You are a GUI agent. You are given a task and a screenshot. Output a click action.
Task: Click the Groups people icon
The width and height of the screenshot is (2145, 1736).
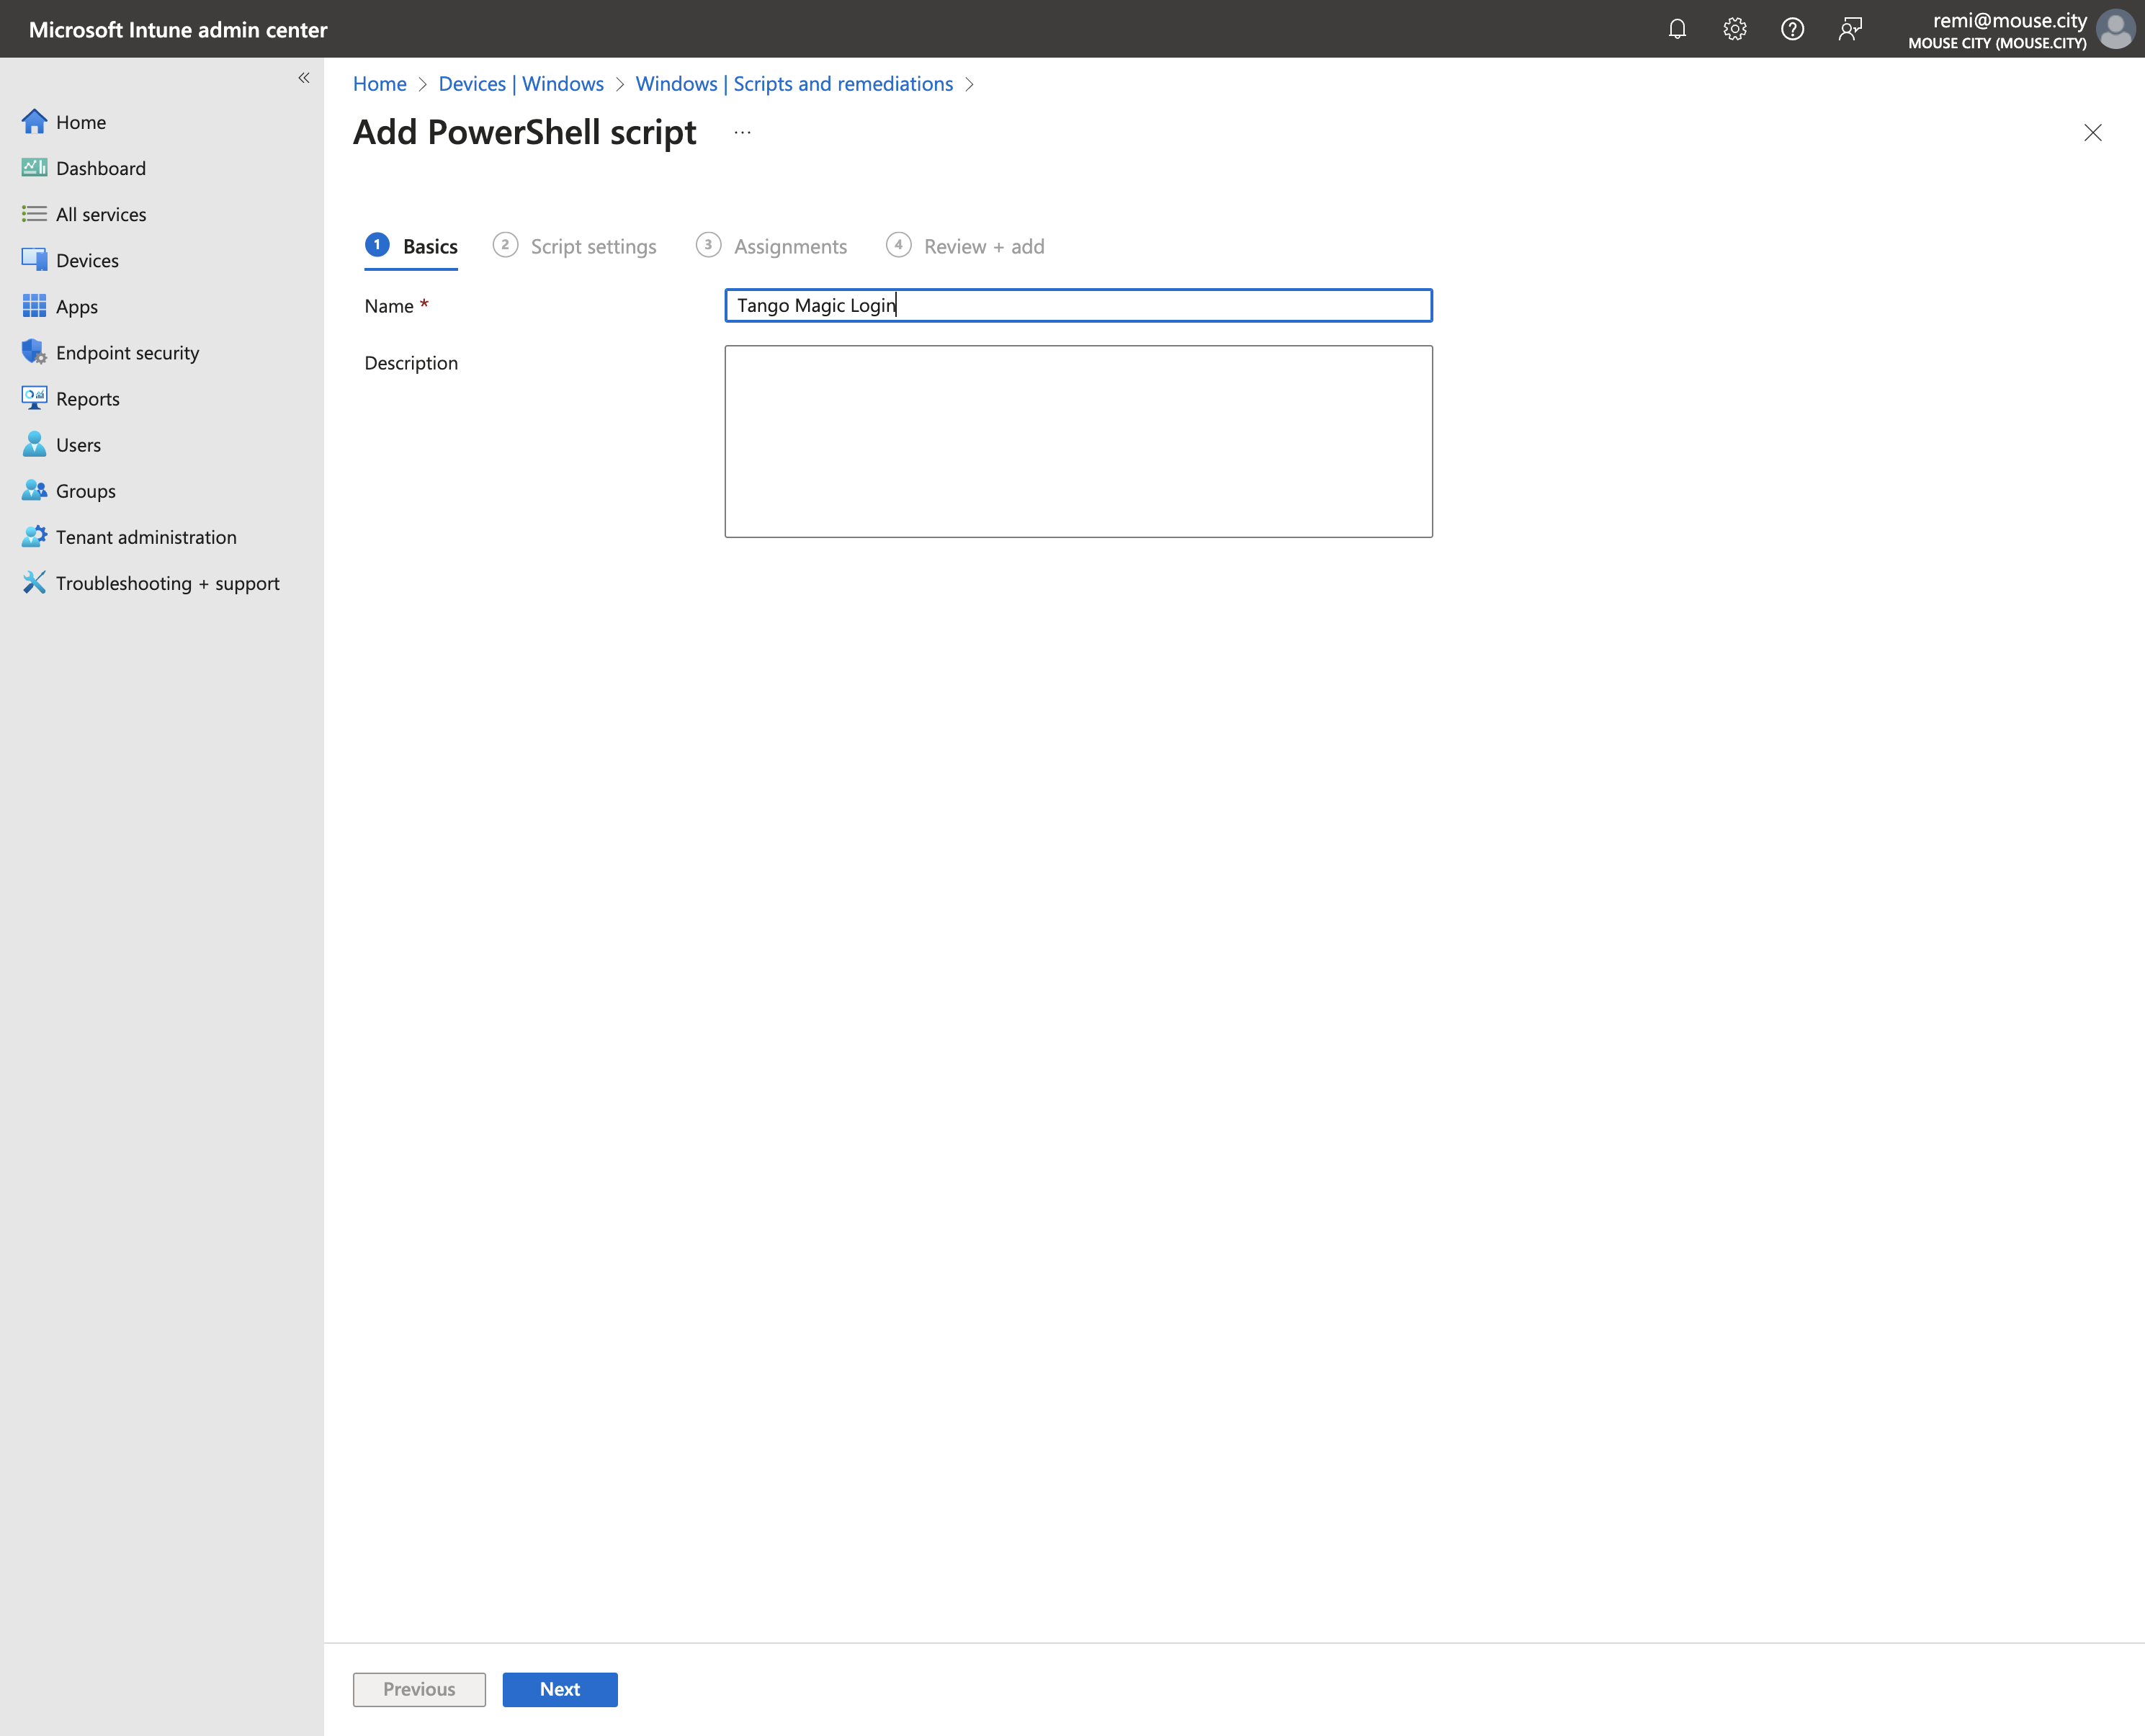coord(34,490)
